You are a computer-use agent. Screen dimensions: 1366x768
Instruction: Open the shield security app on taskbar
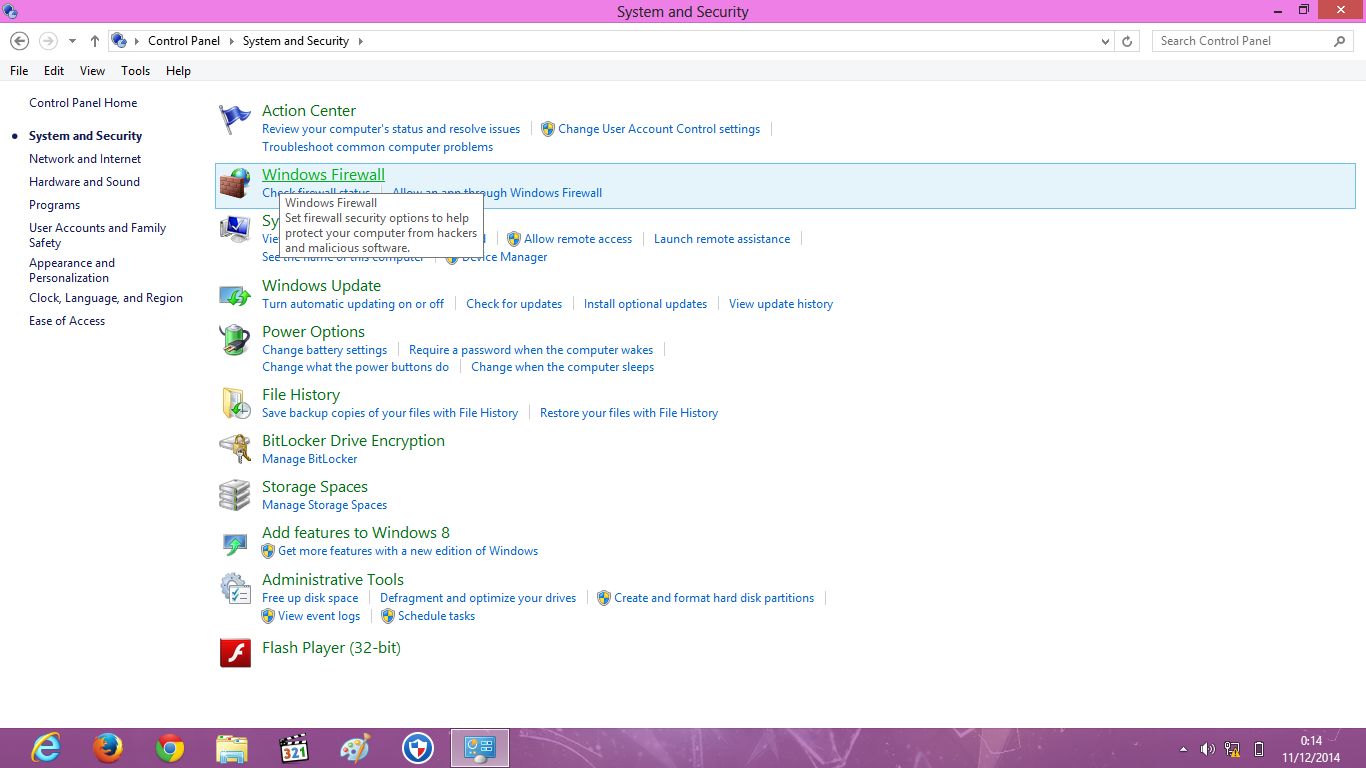pyautogui.click(x=418, y=748)
